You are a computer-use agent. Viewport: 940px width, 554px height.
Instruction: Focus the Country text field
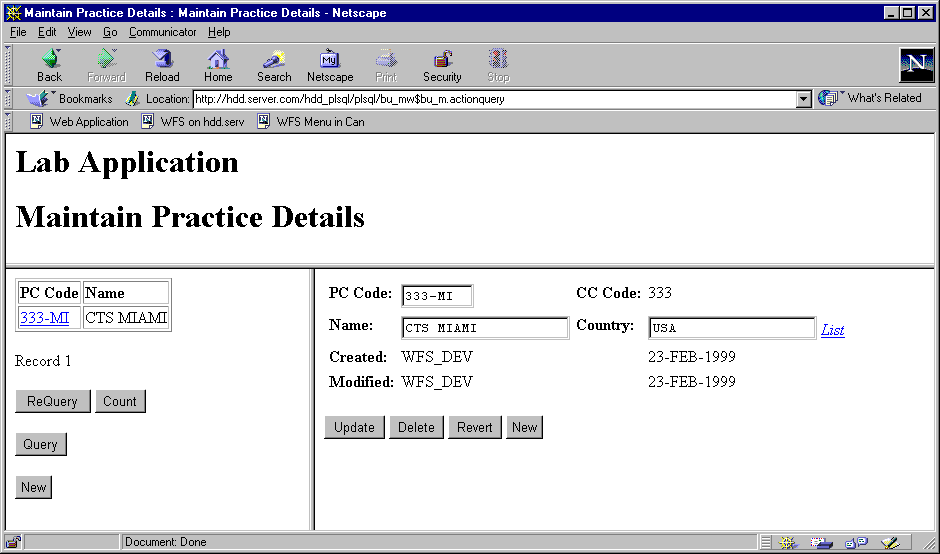click(731, 328)
